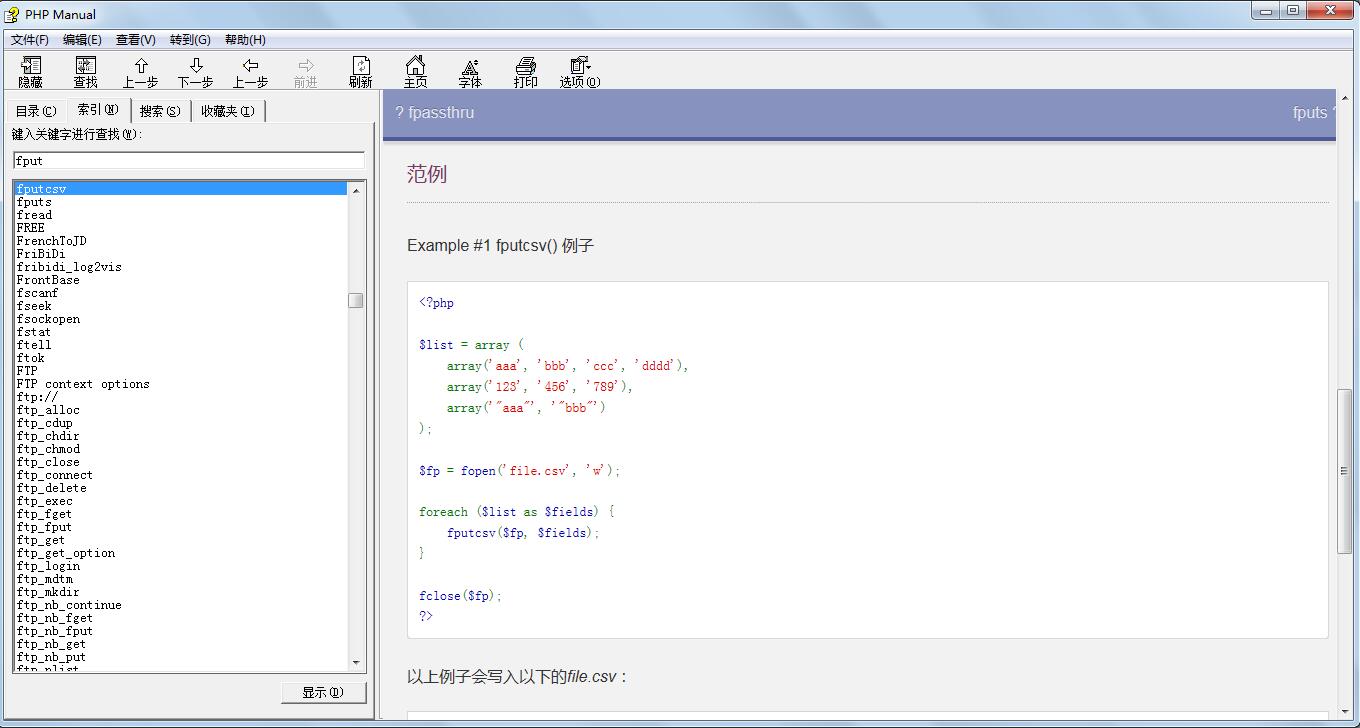Follow the fputs next-page link
The image size is (1360, 728).
(x=1314, y=113)
